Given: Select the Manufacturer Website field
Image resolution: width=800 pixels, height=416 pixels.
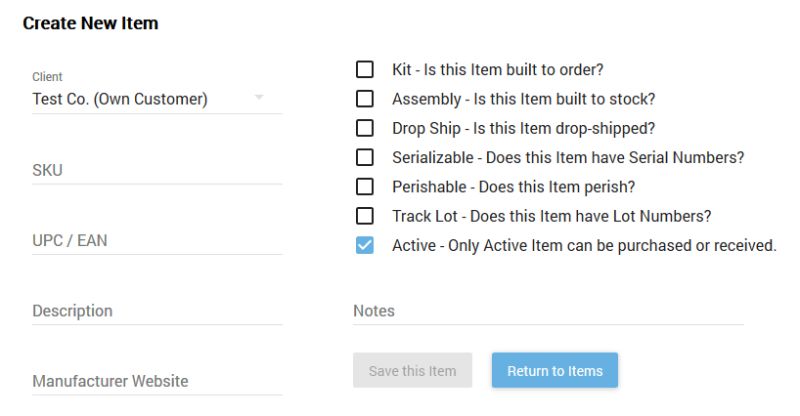Looking at the screenshot, I should 157,381.
